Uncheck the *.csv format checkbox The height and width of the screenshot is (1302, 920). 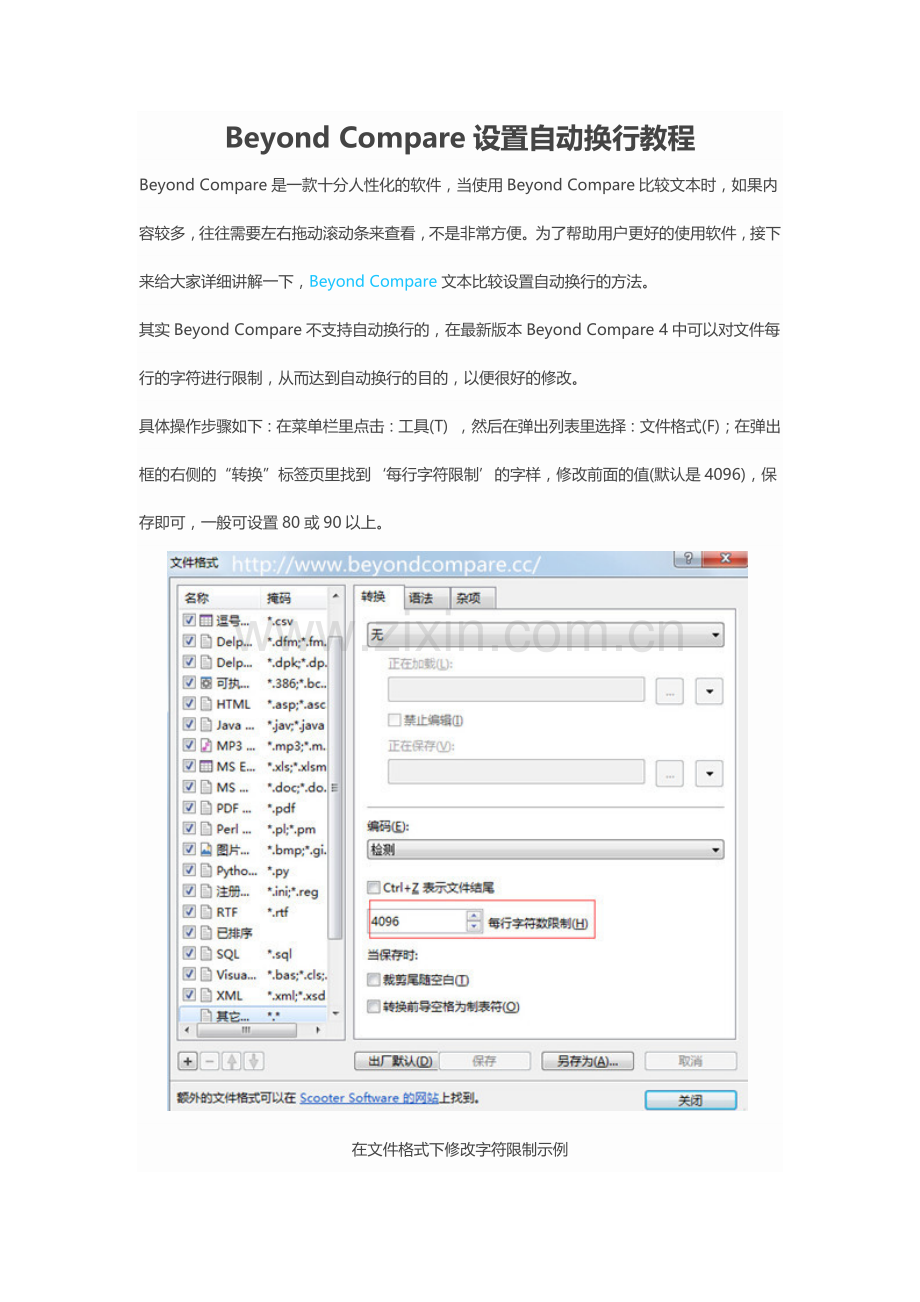[x=189, y=621]
